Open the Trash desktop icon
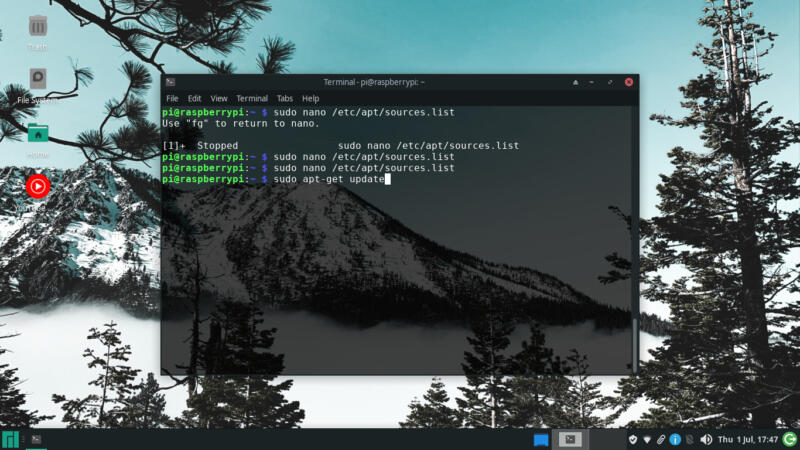 38,27
